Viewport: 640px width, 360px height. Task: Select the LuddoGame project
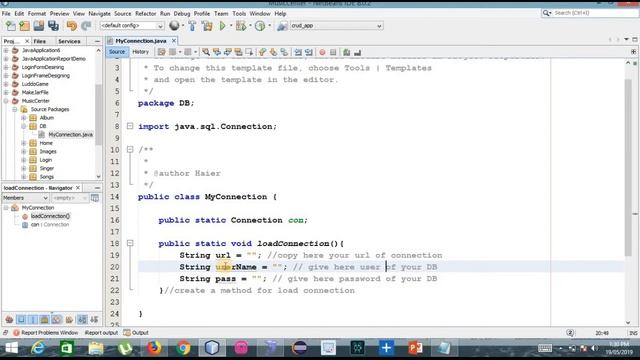tap(35, 84)
